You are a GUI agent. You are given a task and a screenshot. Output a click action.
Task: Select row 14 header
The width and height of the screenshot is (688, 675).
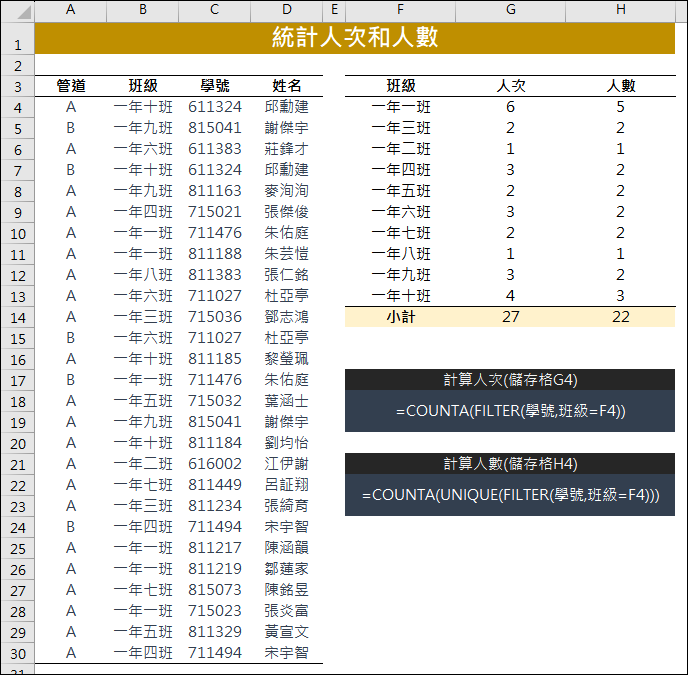18,318
